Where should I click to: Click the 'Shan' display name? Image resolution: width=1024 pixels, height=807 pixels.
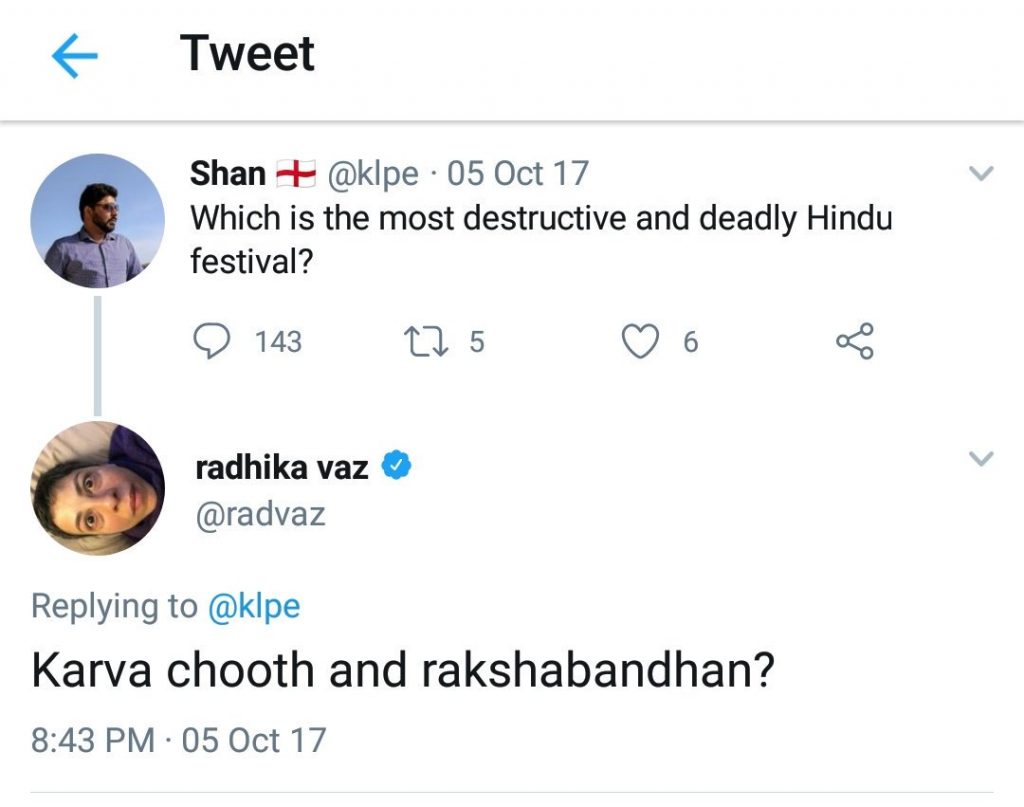coord(227,174)
